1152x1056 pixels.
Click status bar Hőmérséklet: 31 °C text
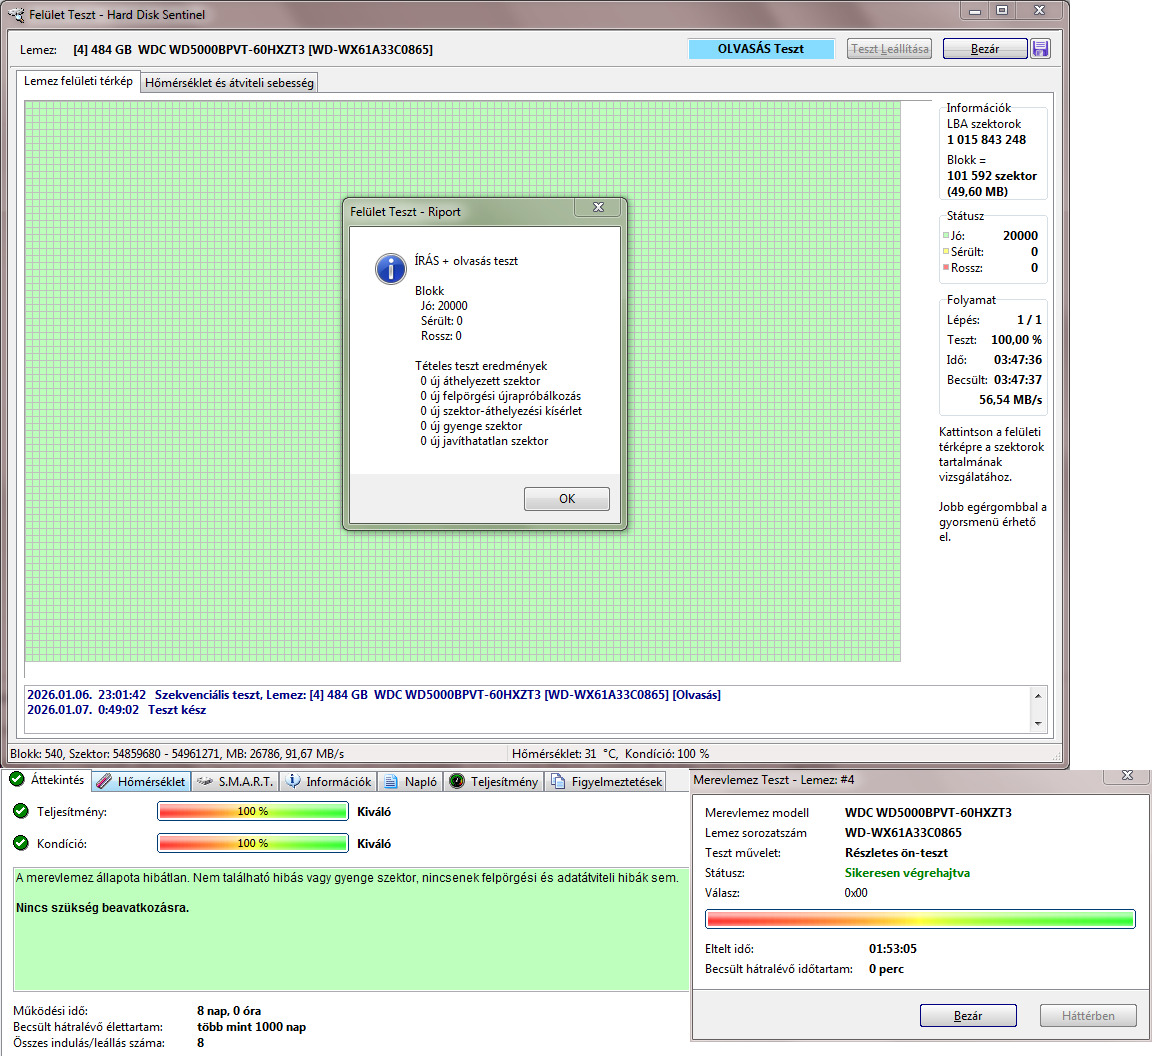pos(564,753)
